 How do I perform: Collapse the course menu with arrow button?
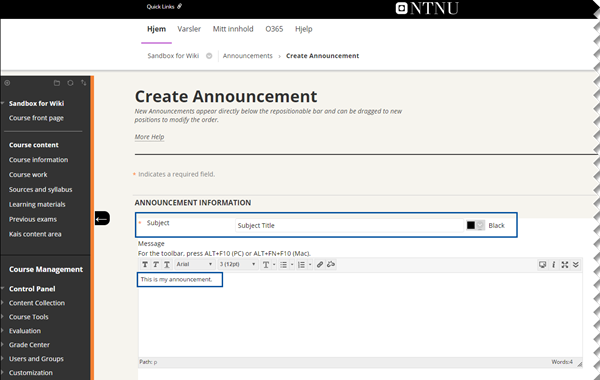pyautogui.click(x=102, y=219)
